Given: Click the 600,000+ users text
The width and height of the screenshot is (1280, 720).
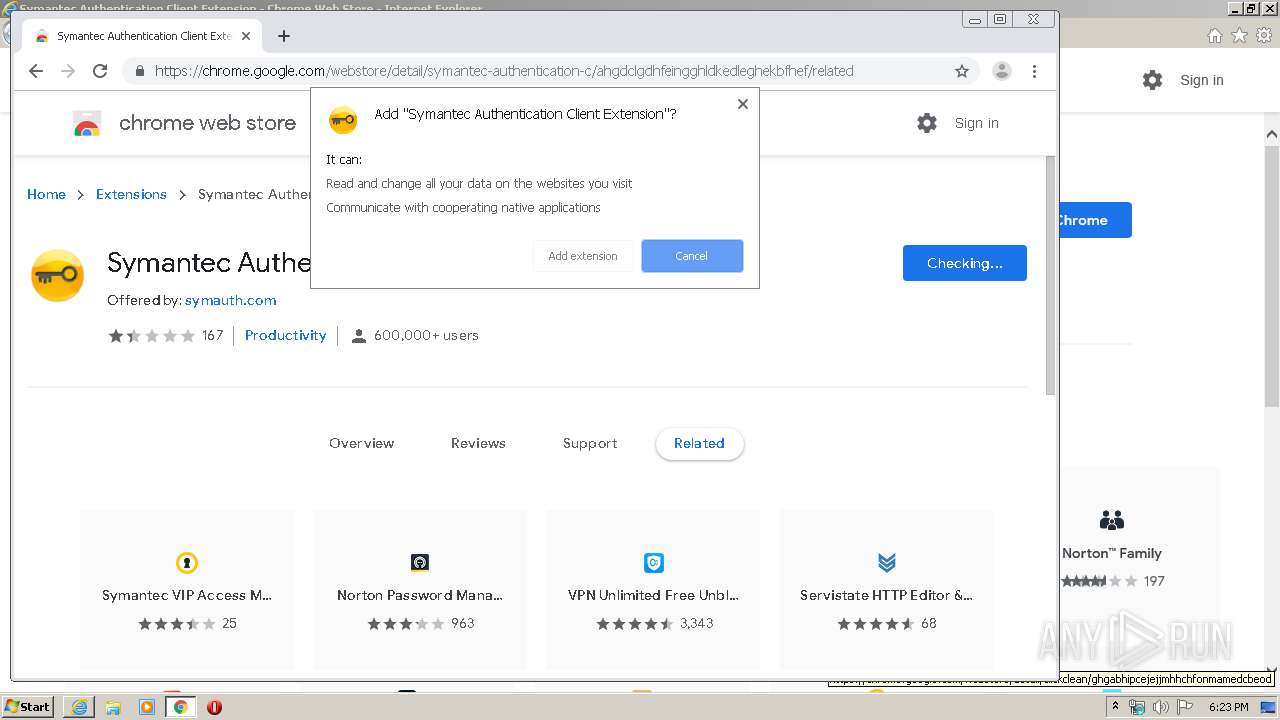Looking at the screenshot, I should [426, 336].
